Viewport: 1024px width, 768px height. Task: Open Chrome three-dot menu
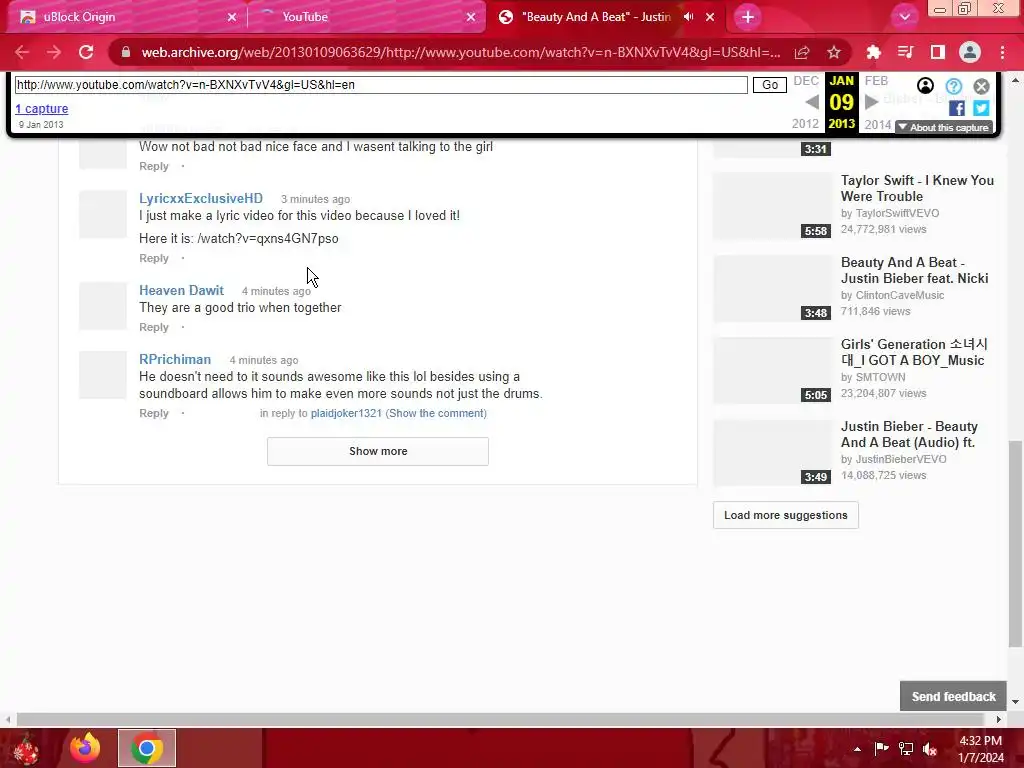pos(1002,52)
